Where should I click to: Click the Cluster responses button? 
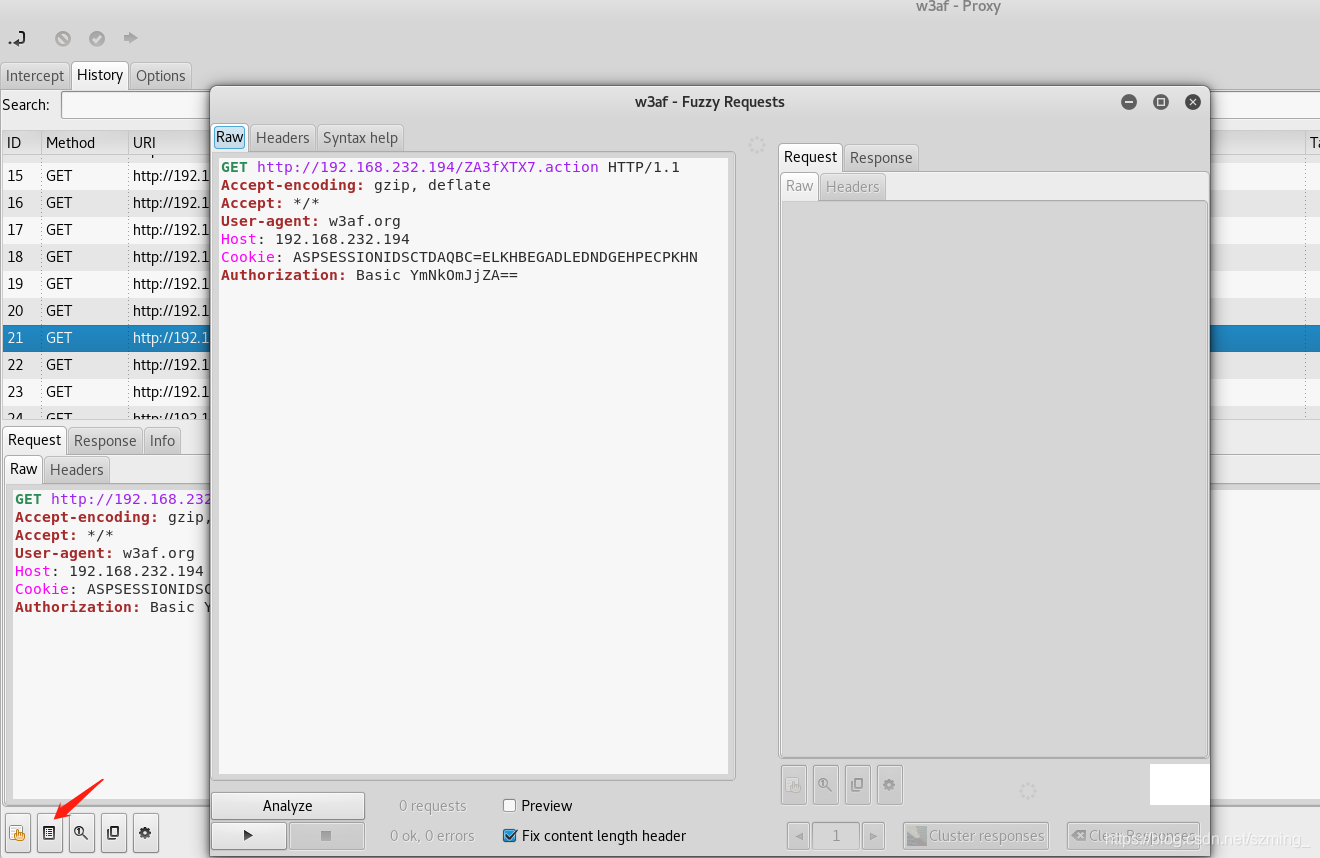click(x=975, y=836)
